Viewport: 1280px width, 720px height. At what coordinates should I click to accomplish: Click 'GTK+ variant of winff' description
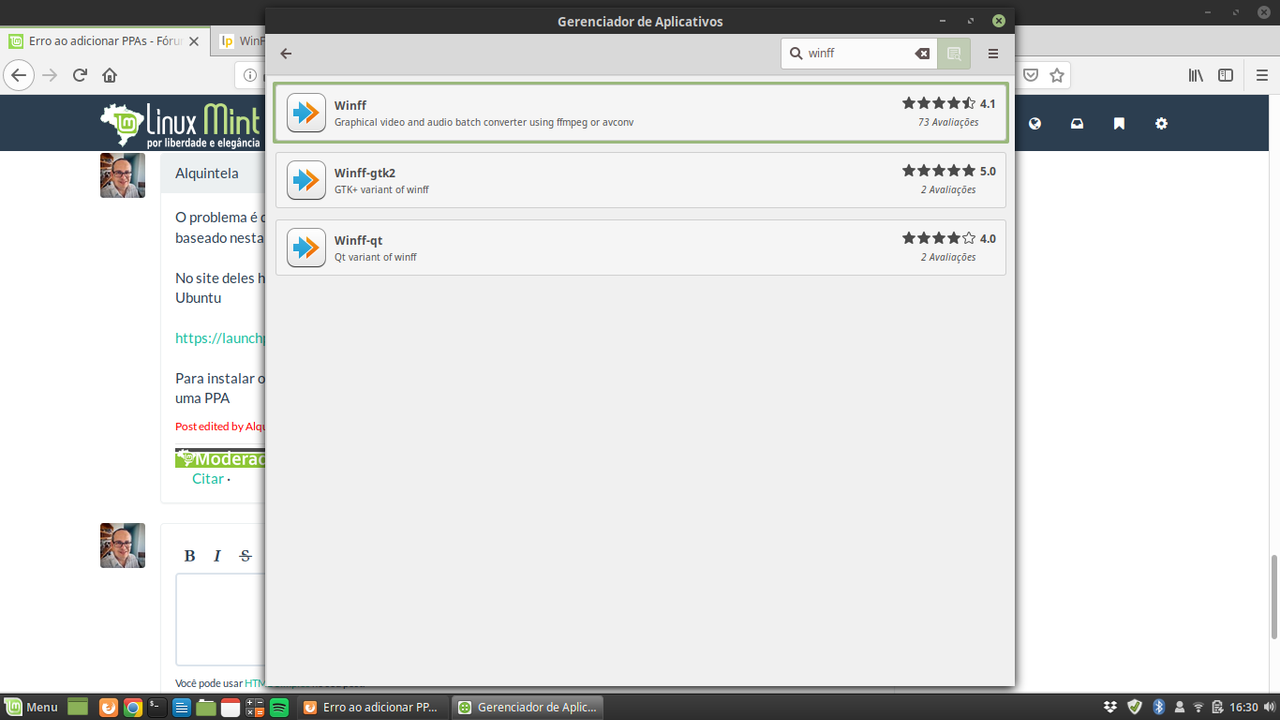click(x=381, y=189)
